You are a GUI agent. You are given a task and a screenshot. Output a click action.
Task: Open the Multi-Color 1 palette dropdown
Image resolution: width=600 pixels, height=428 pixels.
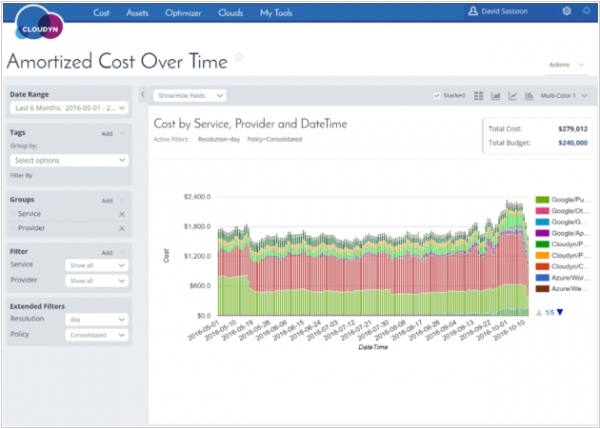click(x=564, y=96)
